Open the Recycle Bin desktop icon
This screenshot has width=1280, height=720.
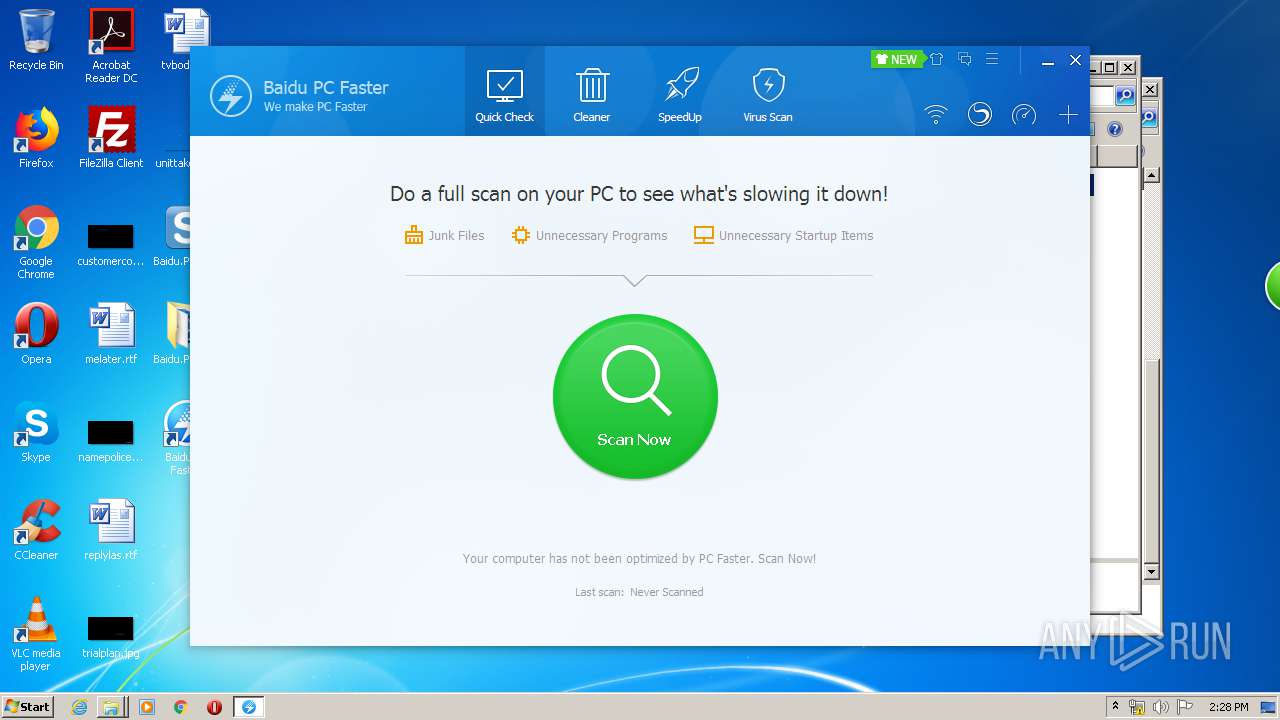pos(36,40)
